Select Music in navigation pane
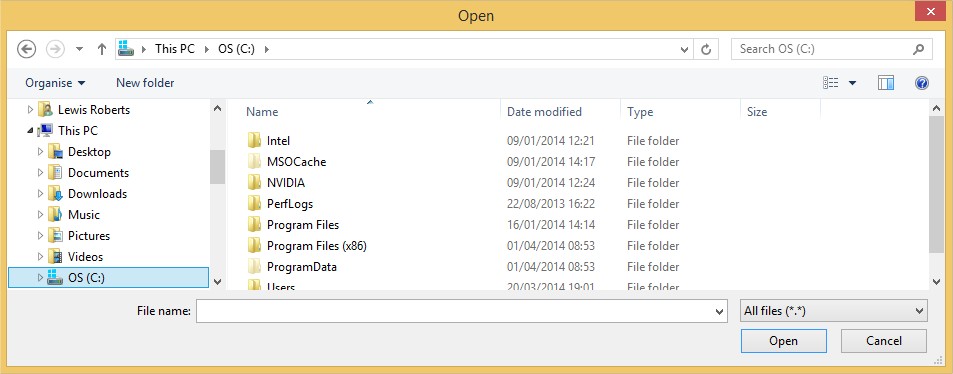953x374 pixels. [x=84, y=215]
